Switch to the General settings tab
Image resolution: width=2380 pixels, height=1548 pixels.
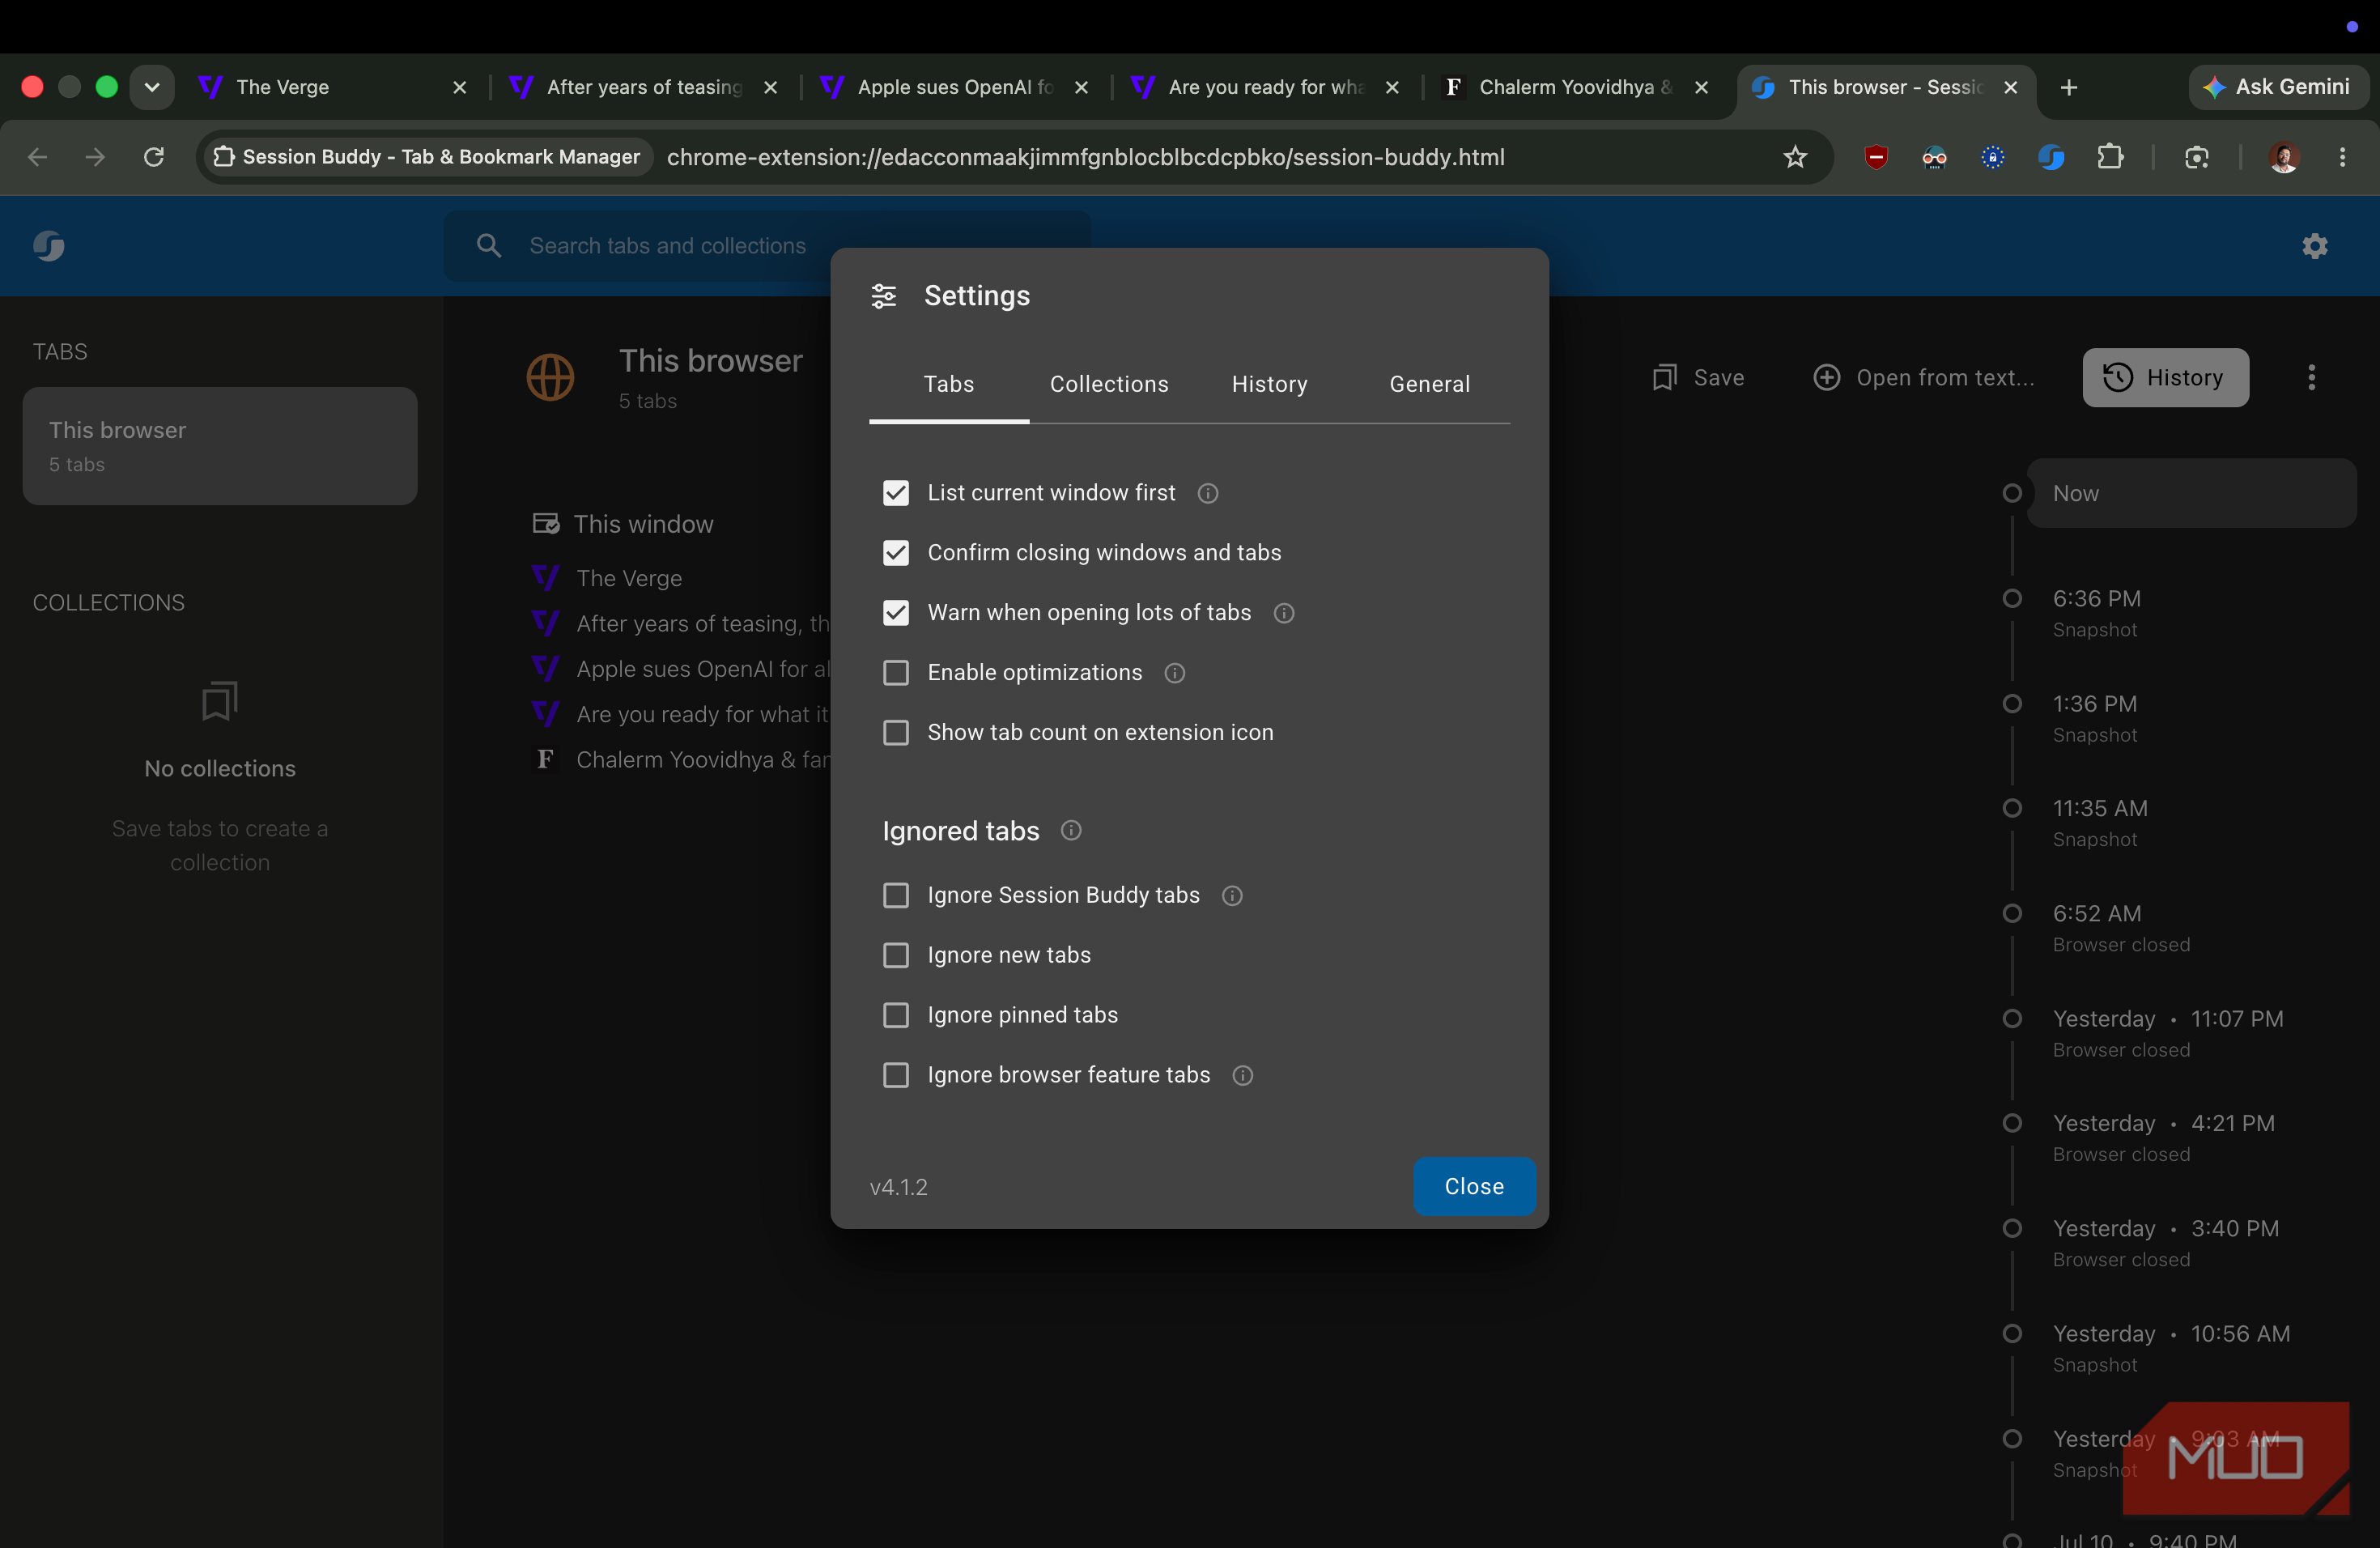1429,384
